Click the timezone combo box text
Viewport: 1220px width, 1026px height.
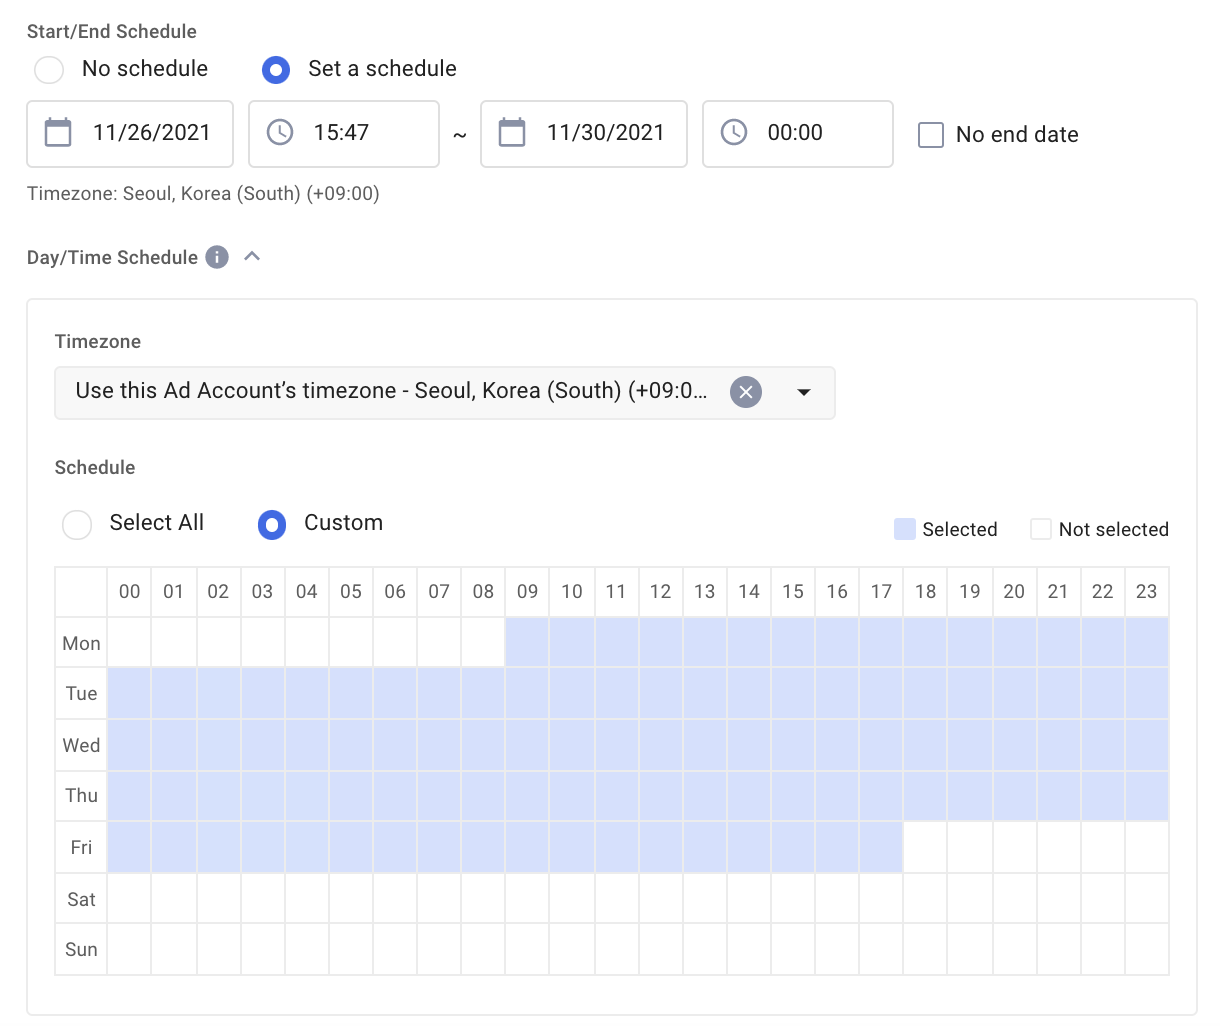[390, 392]
